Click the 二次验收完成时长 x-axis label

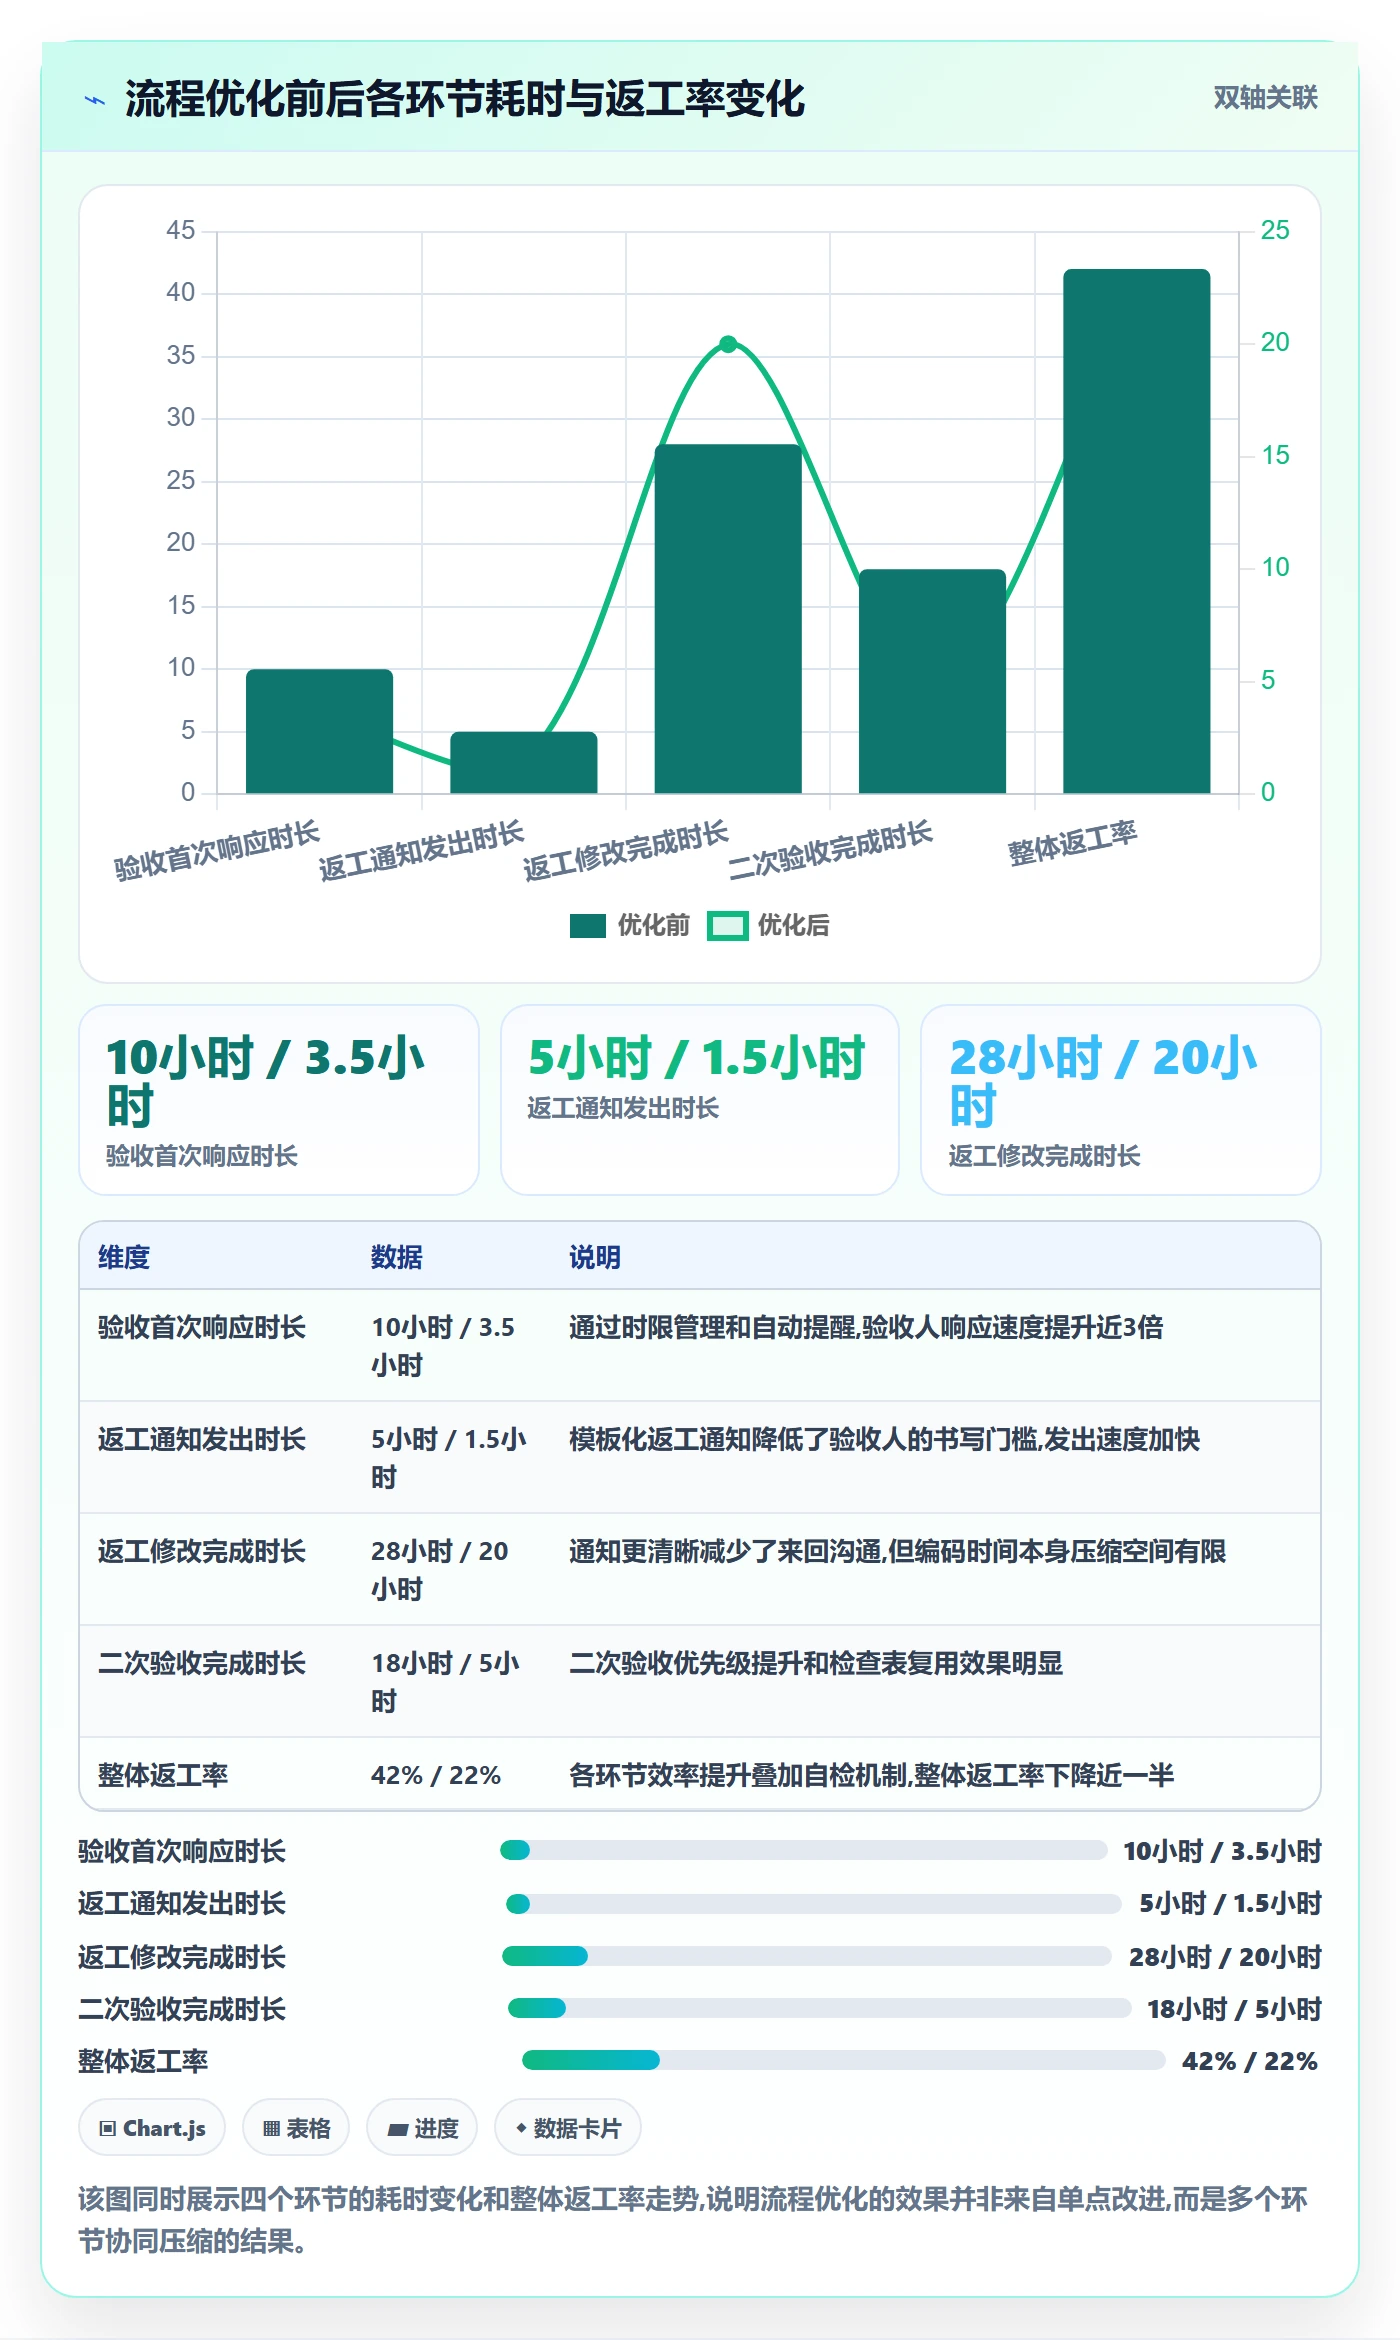click(x=830, y=851)
